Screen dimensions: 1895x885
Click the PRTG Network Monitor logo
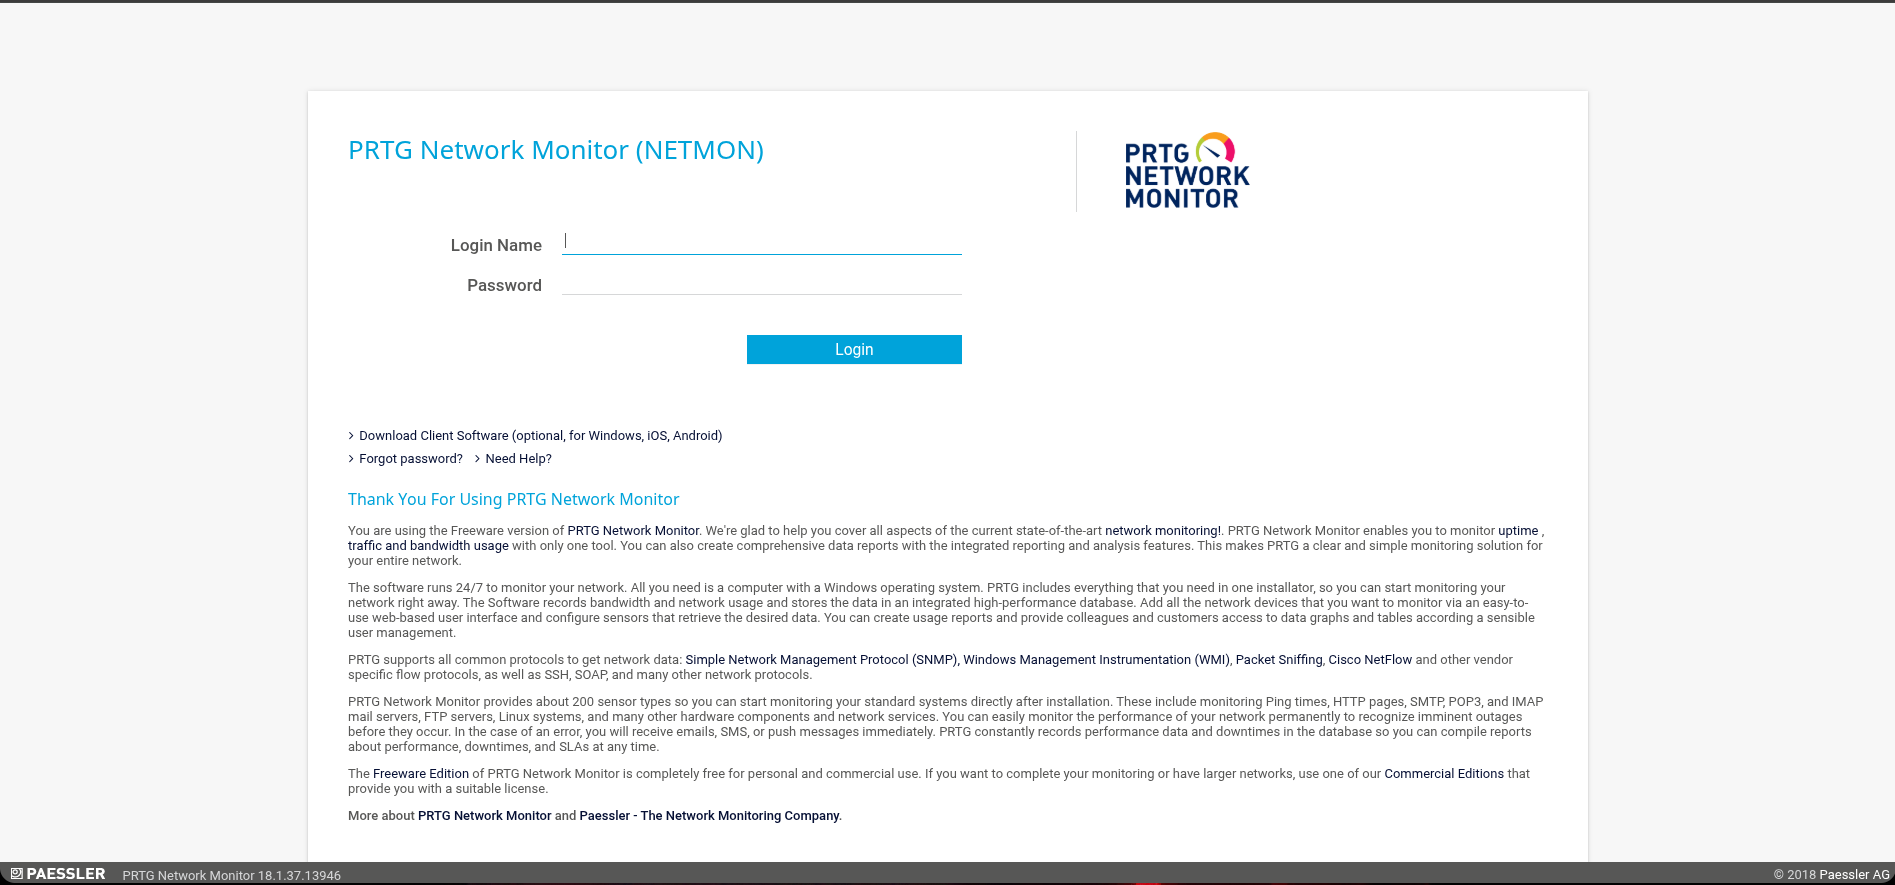[x=1187, y=171]
